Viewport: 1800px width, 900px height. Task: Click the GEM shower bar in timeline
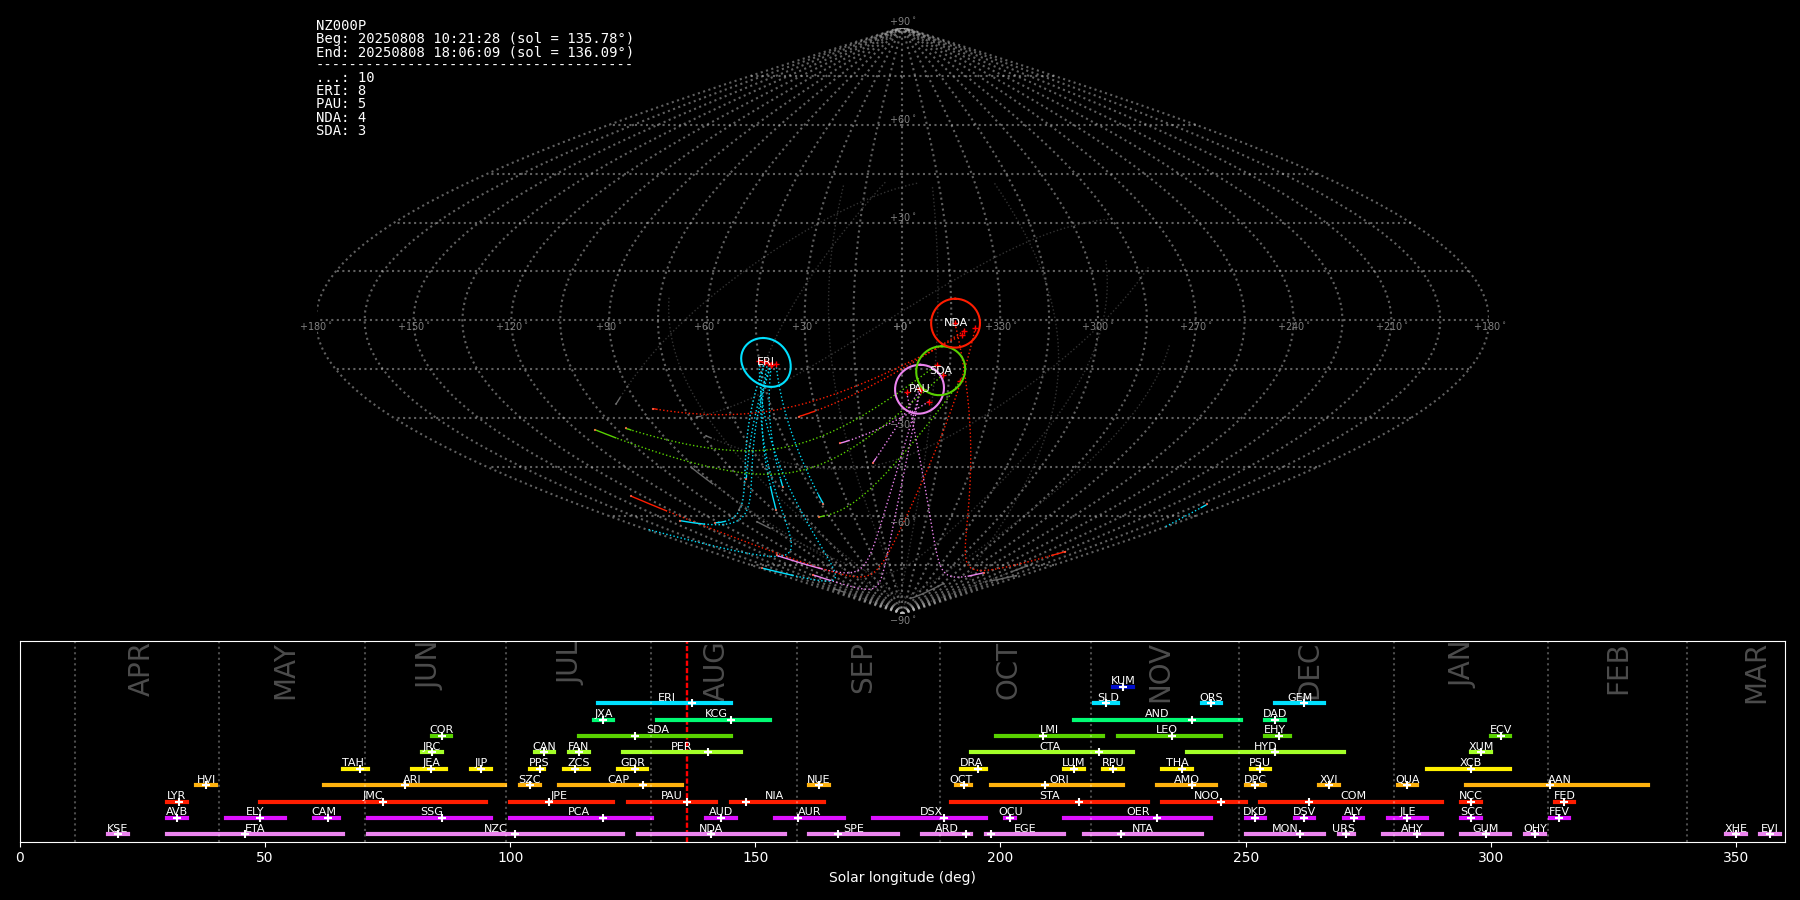tap(1299, 703)
